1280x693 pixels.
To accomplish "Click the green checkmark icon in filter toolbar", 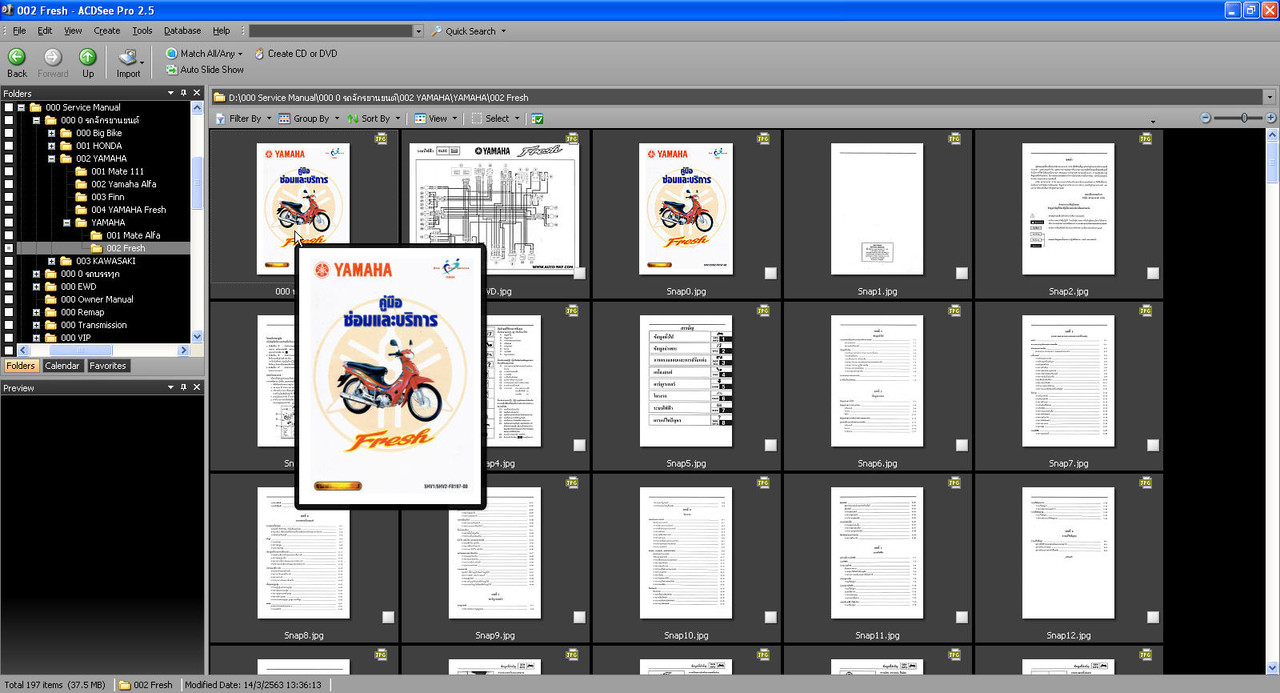I will 538,119.
